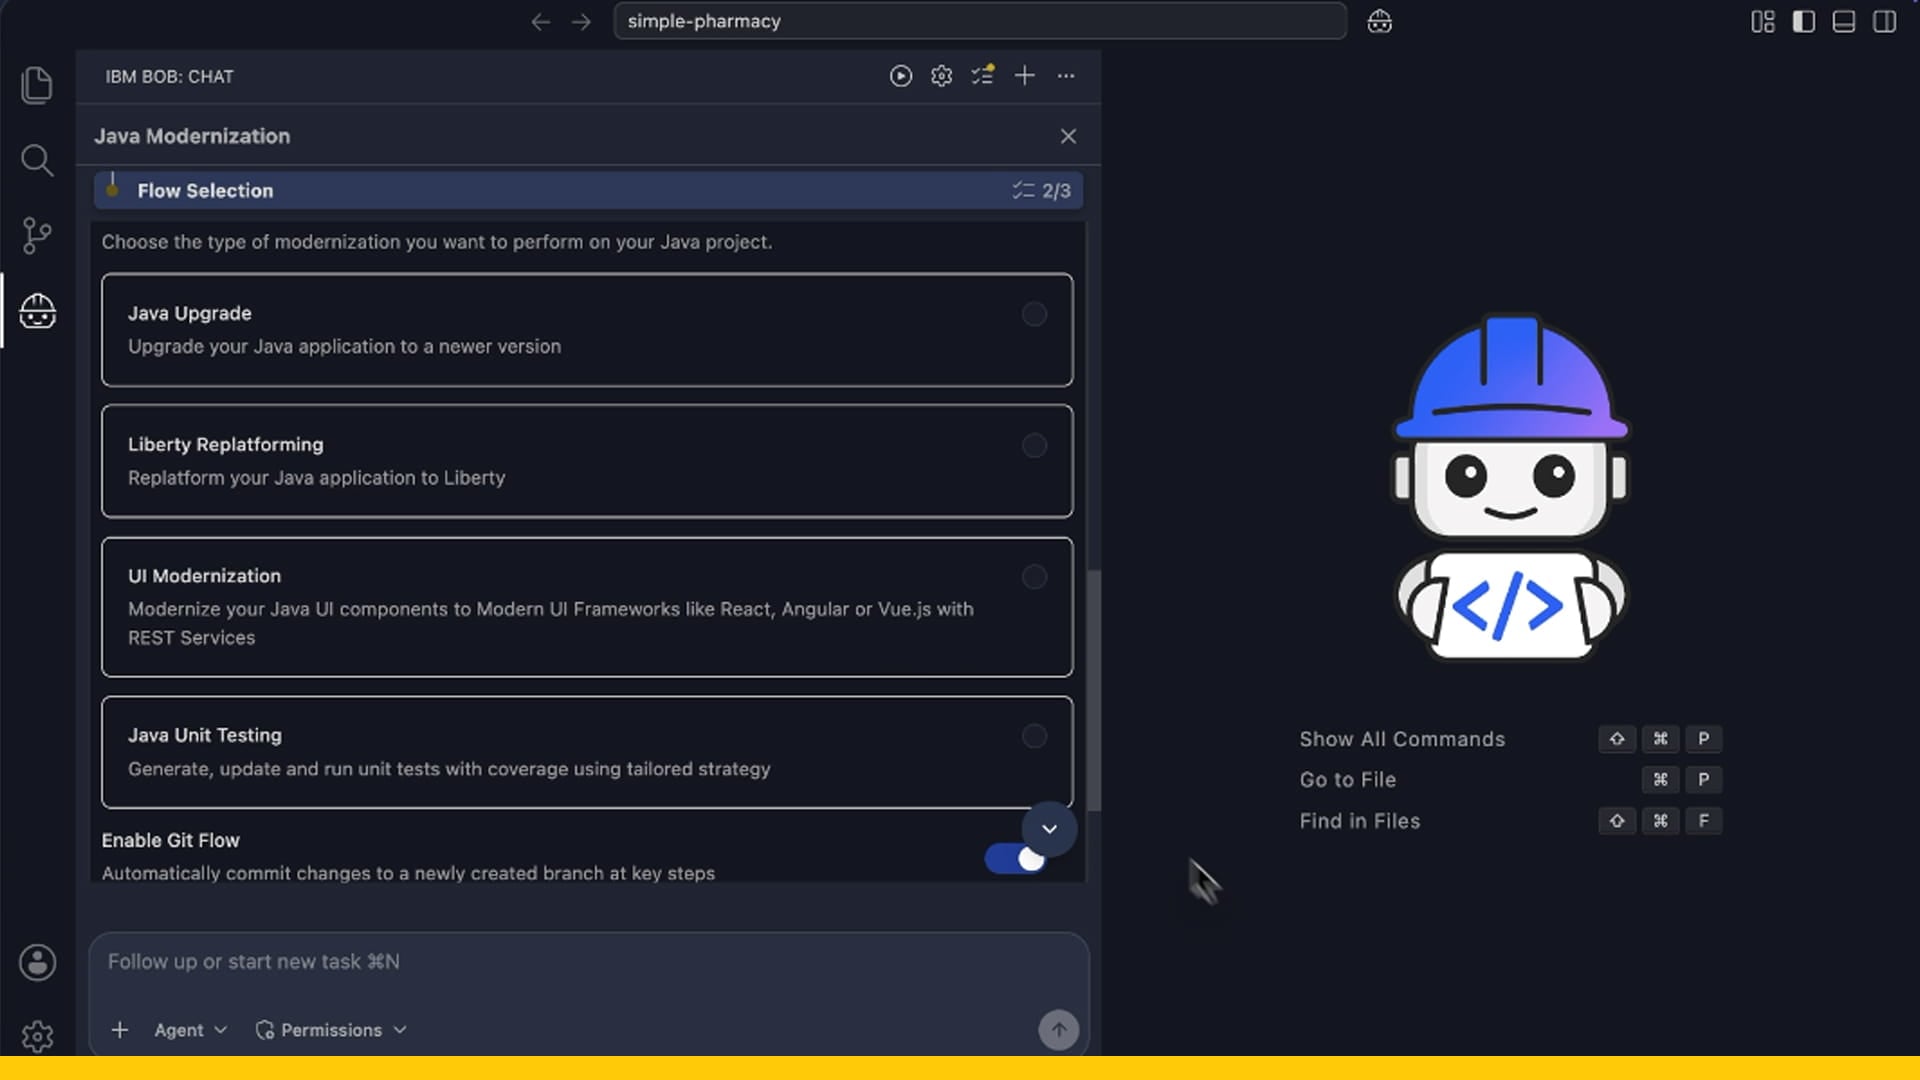Click the send arrow button in chat input
Viewport: 1920px width, 1080px height.
(1058, 1029)
